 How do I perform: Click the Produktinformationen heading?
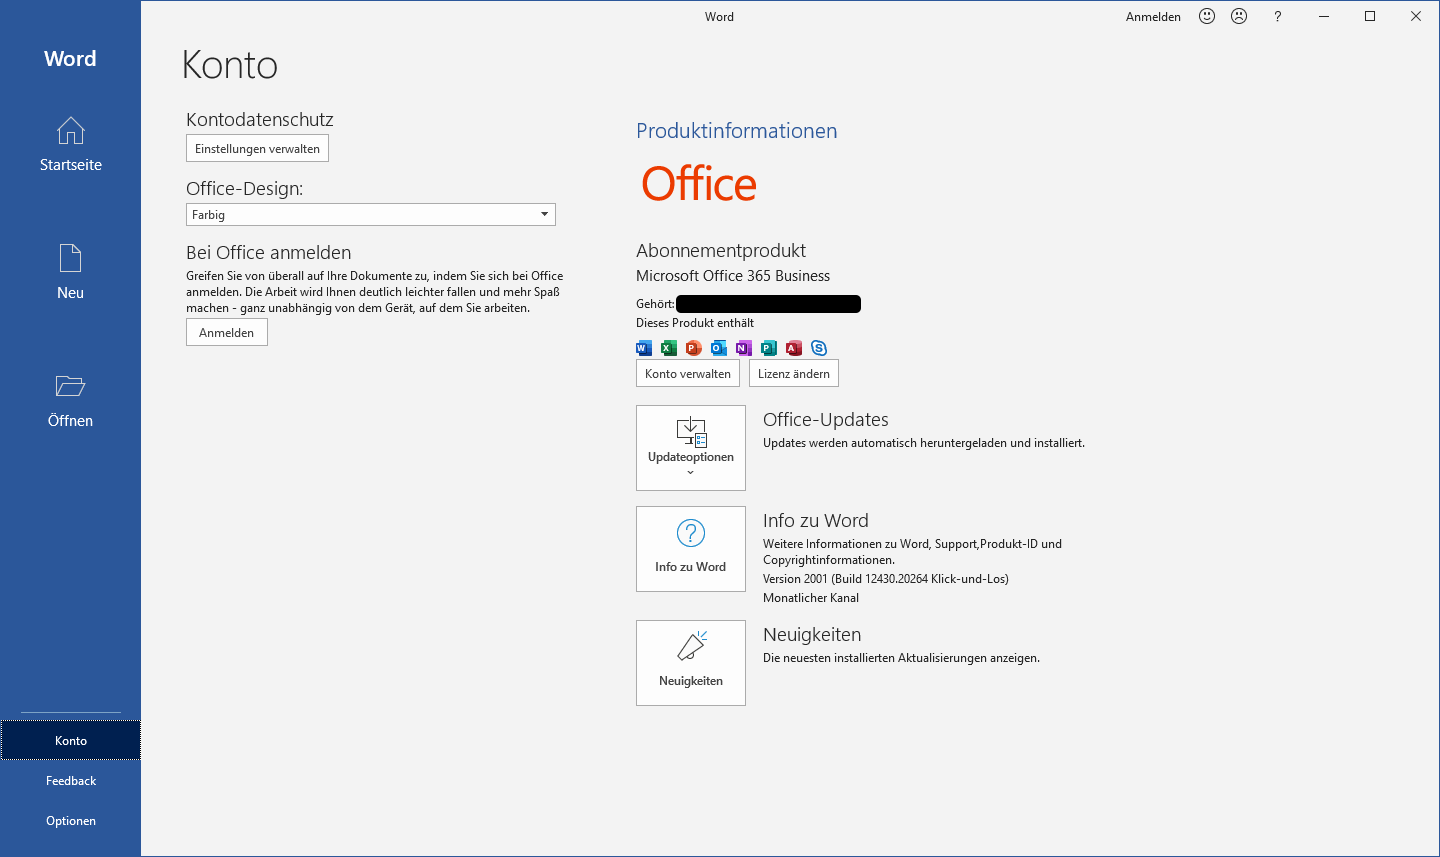(737, 131)
